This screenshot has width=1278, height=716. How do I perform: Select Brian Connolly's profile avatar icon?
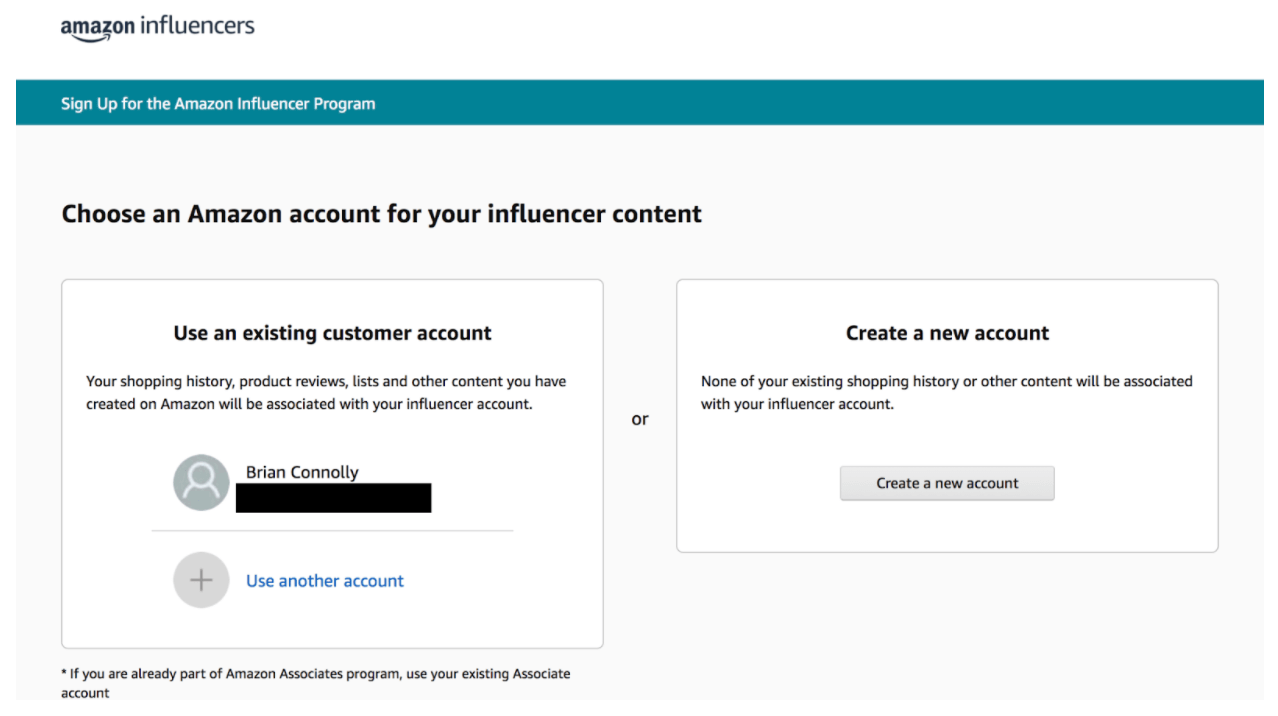pos(201,482)
